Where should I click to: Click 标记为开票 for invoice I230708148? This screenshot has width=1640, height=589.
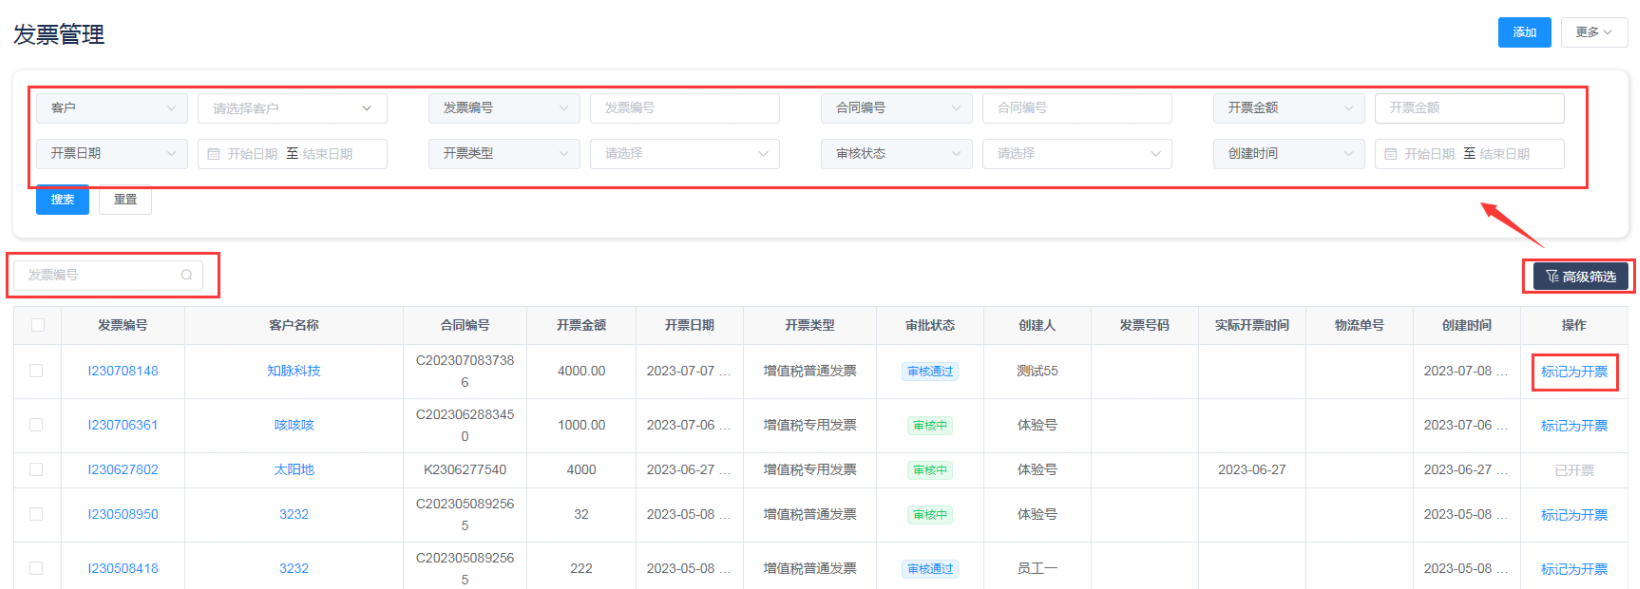click(x=1574, y=372)
